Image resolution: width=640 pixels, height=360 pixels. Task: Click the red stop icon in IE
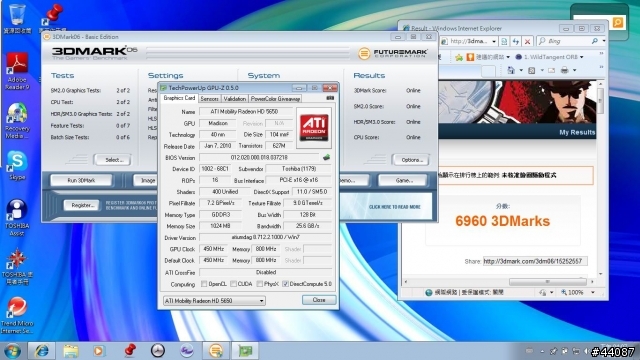(527, 41)
